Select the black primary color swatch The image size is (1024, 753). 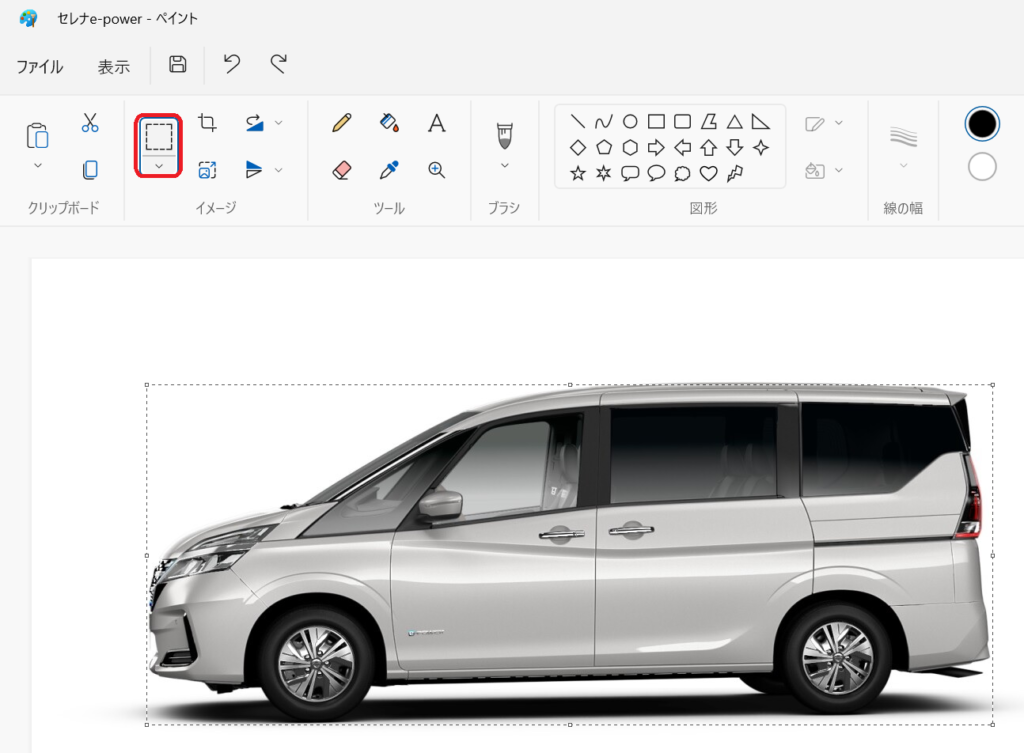pos(982,123)
